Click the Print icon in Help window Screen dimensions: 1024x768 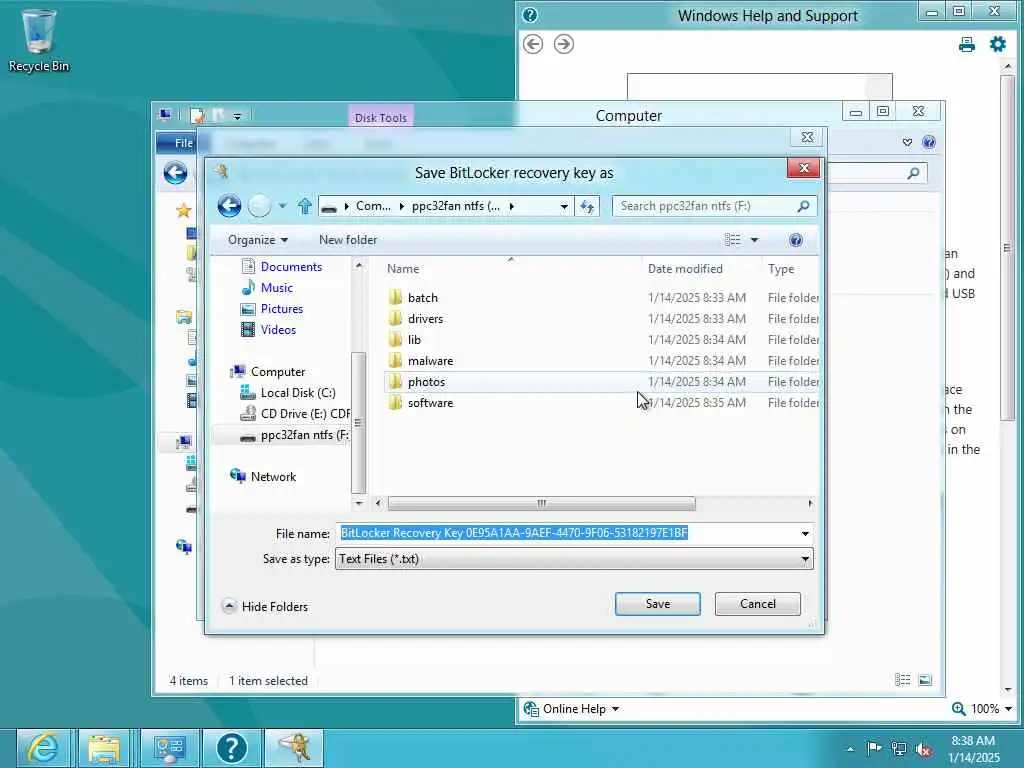click(x=967, y=44)
